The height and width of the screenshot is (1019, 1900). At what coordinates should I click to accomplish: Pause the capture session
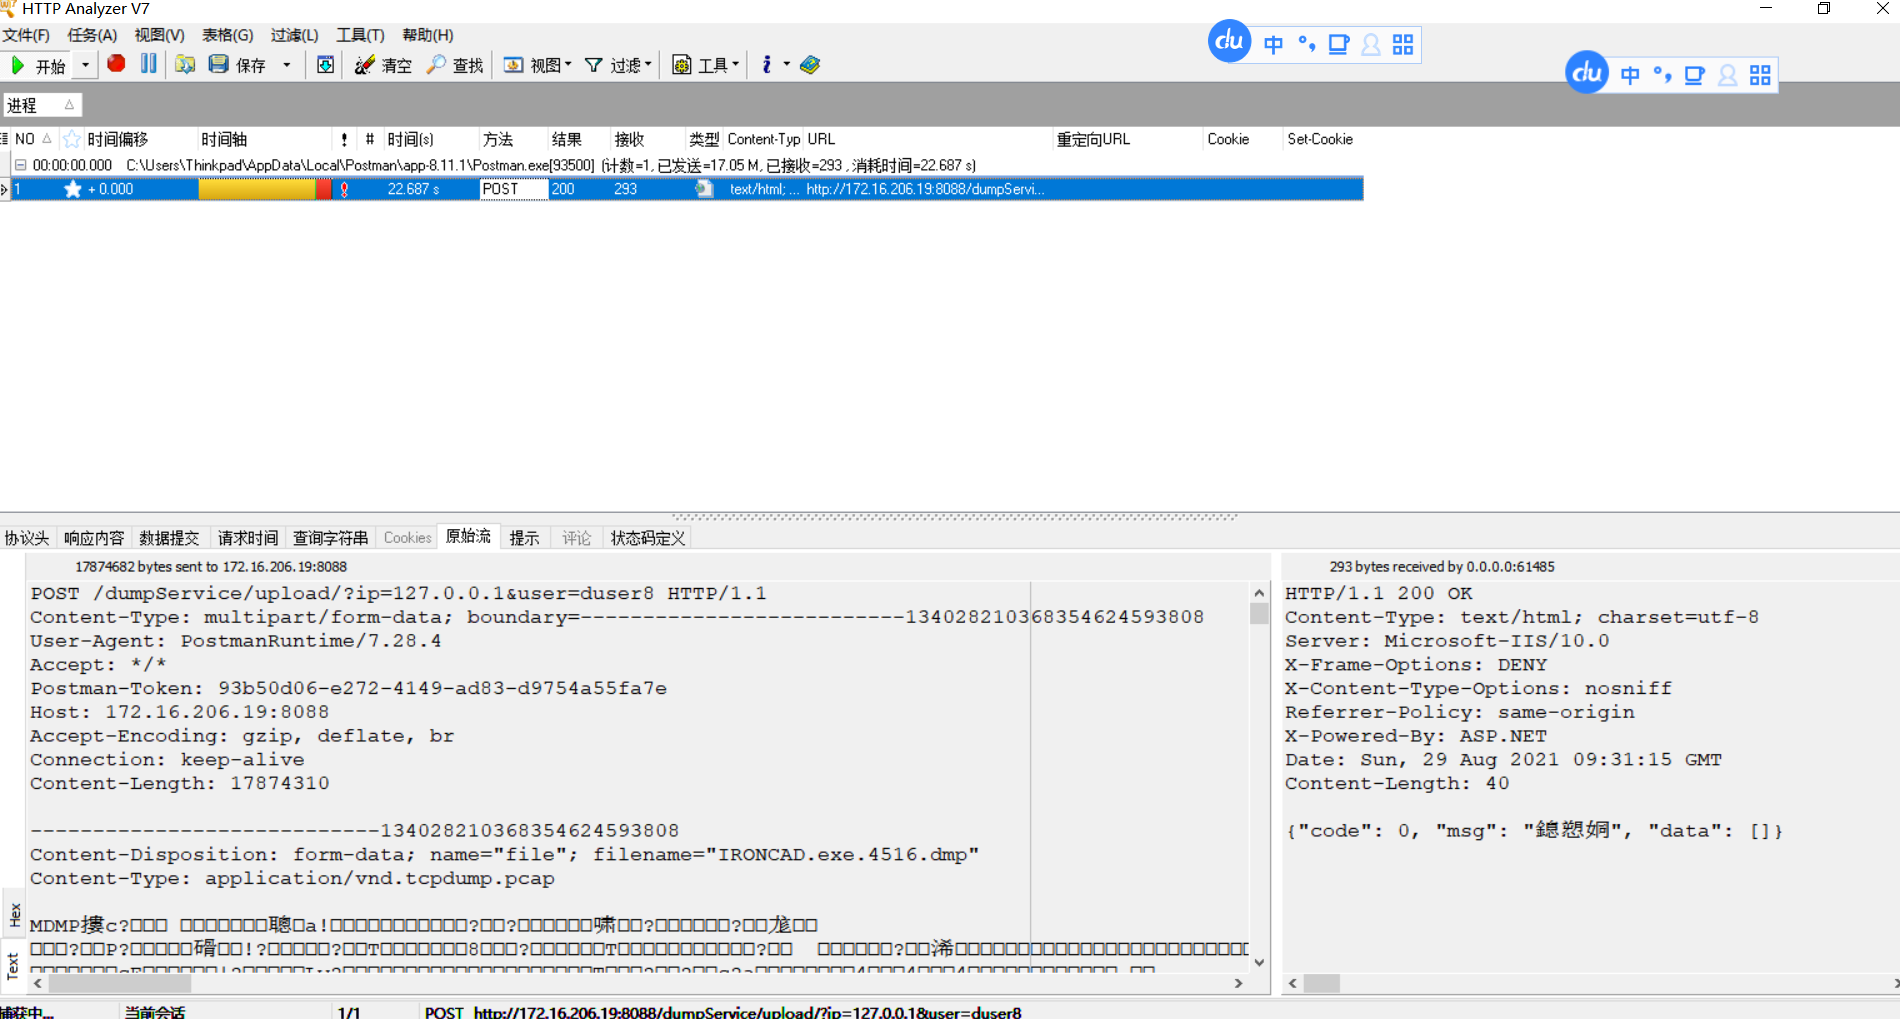coord(148,64)
